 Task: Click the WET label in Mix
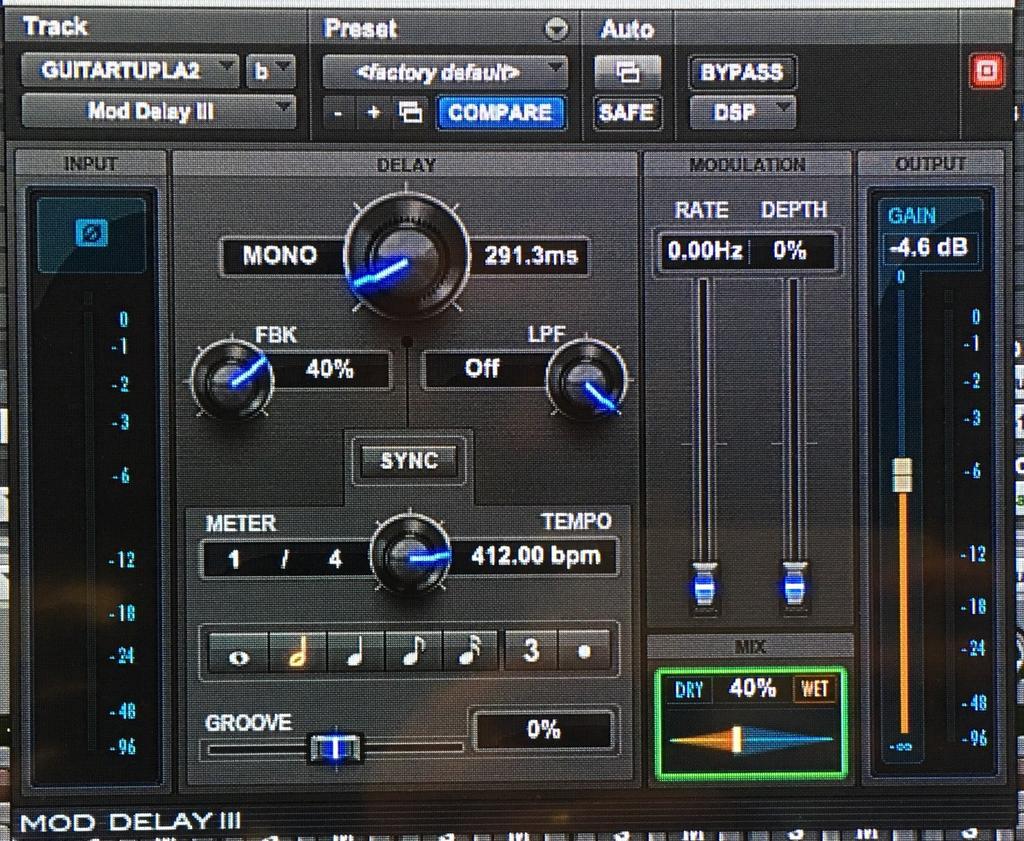814,689
